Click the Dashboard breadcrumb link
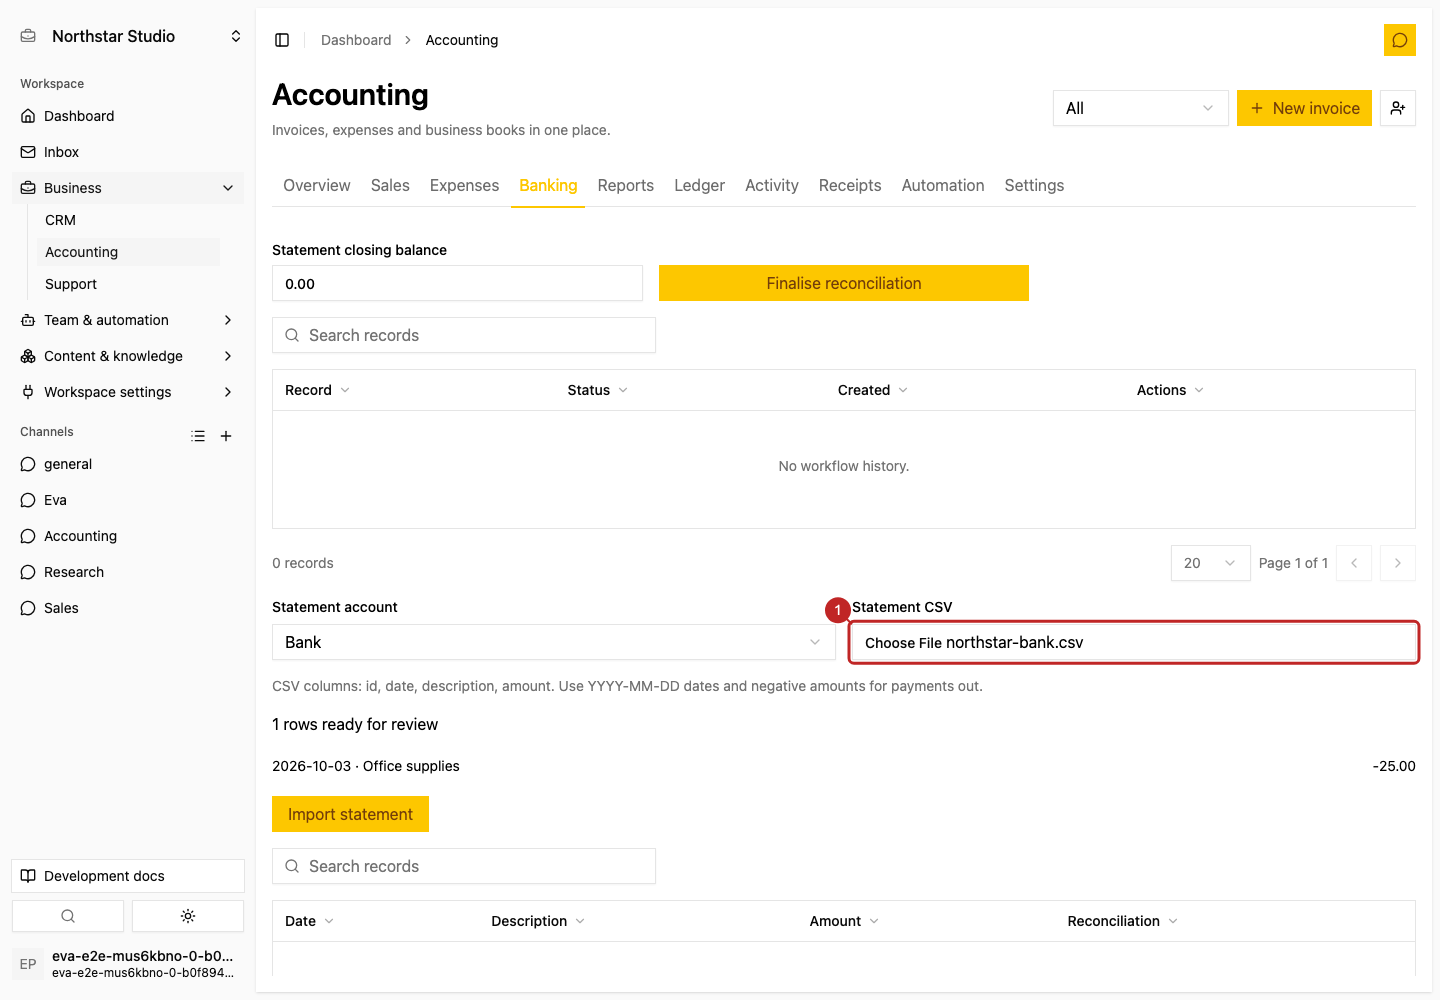Viewport: 1440px width, 1000px height. tap(356, 40)
